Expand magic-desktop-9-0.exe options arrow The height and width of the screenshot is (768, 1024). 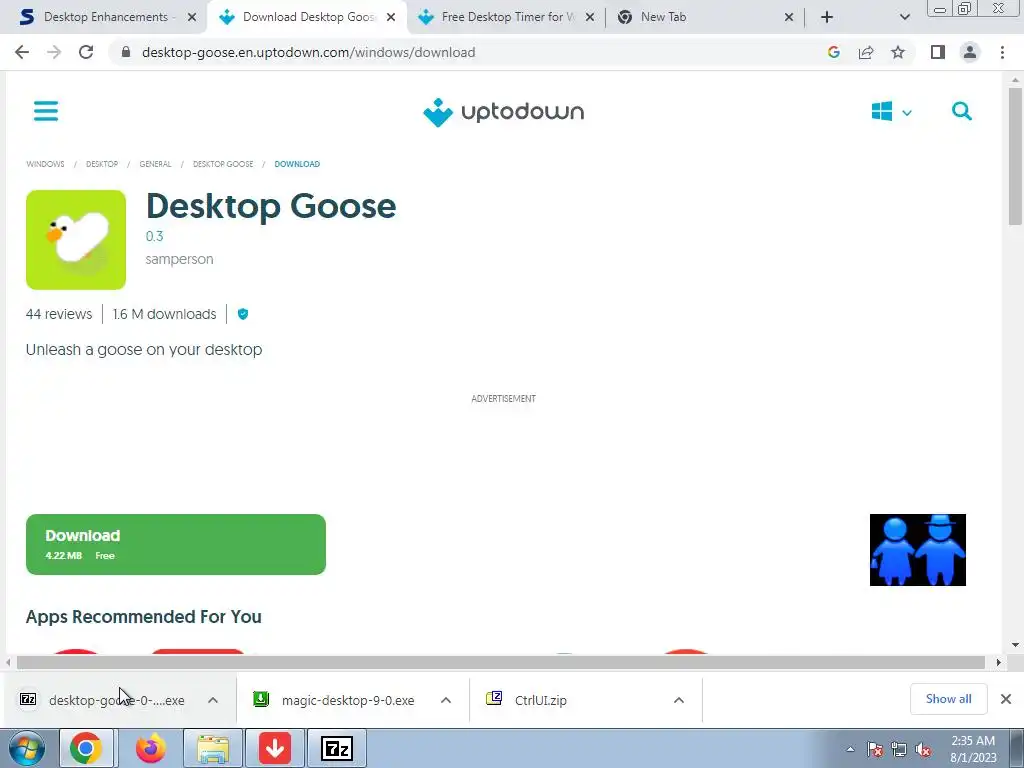[446, 700]
